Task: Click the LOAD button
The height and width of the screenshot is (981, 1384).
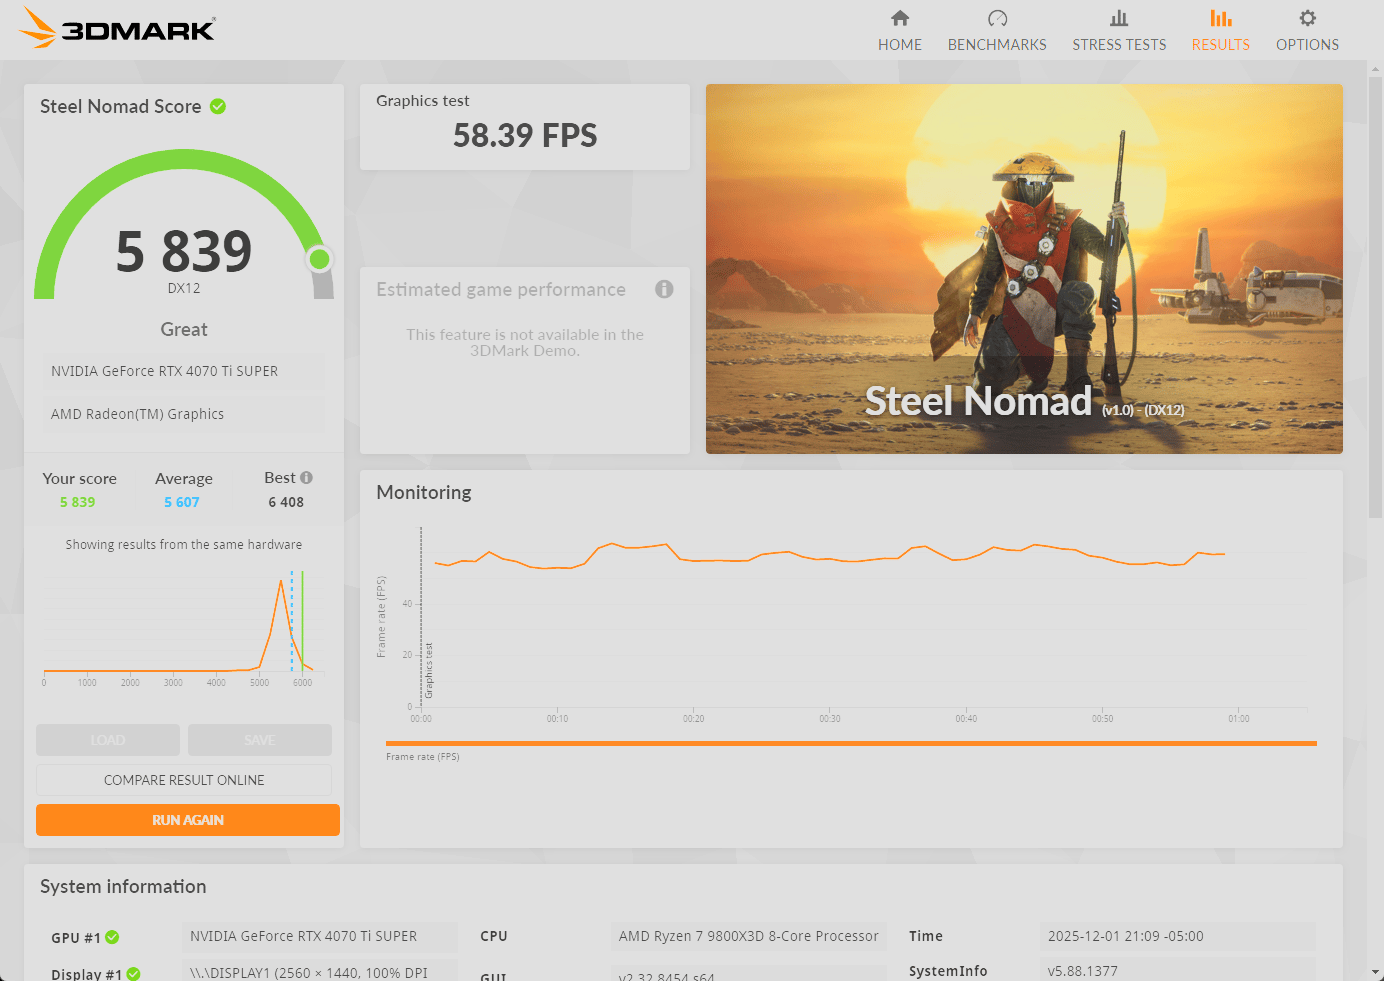Action: coord(108,740)
